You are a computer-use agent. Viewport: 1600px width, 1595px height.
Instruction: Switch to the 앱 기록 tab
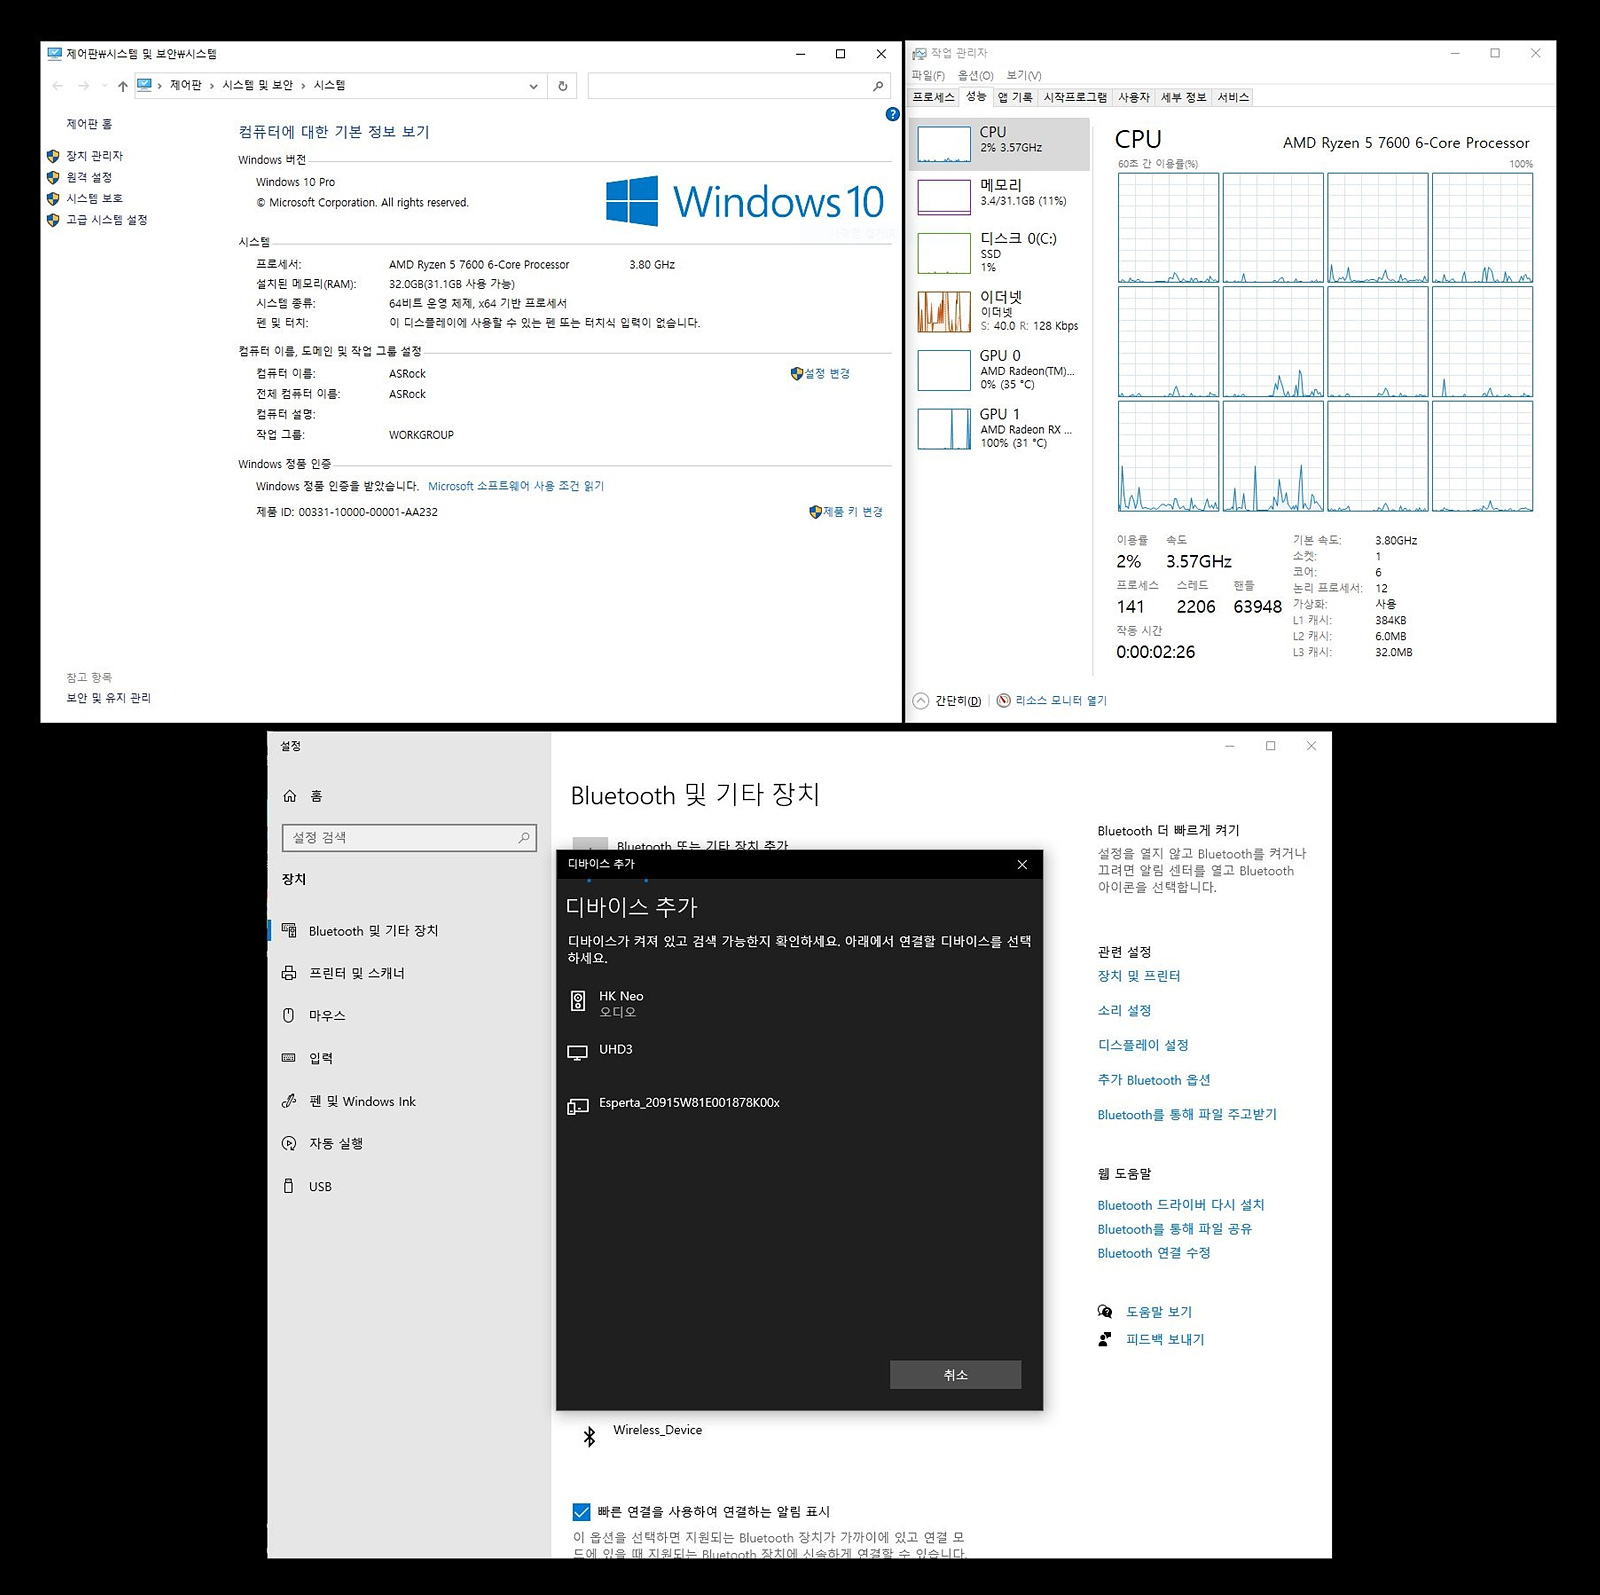tap(1015, 97)
